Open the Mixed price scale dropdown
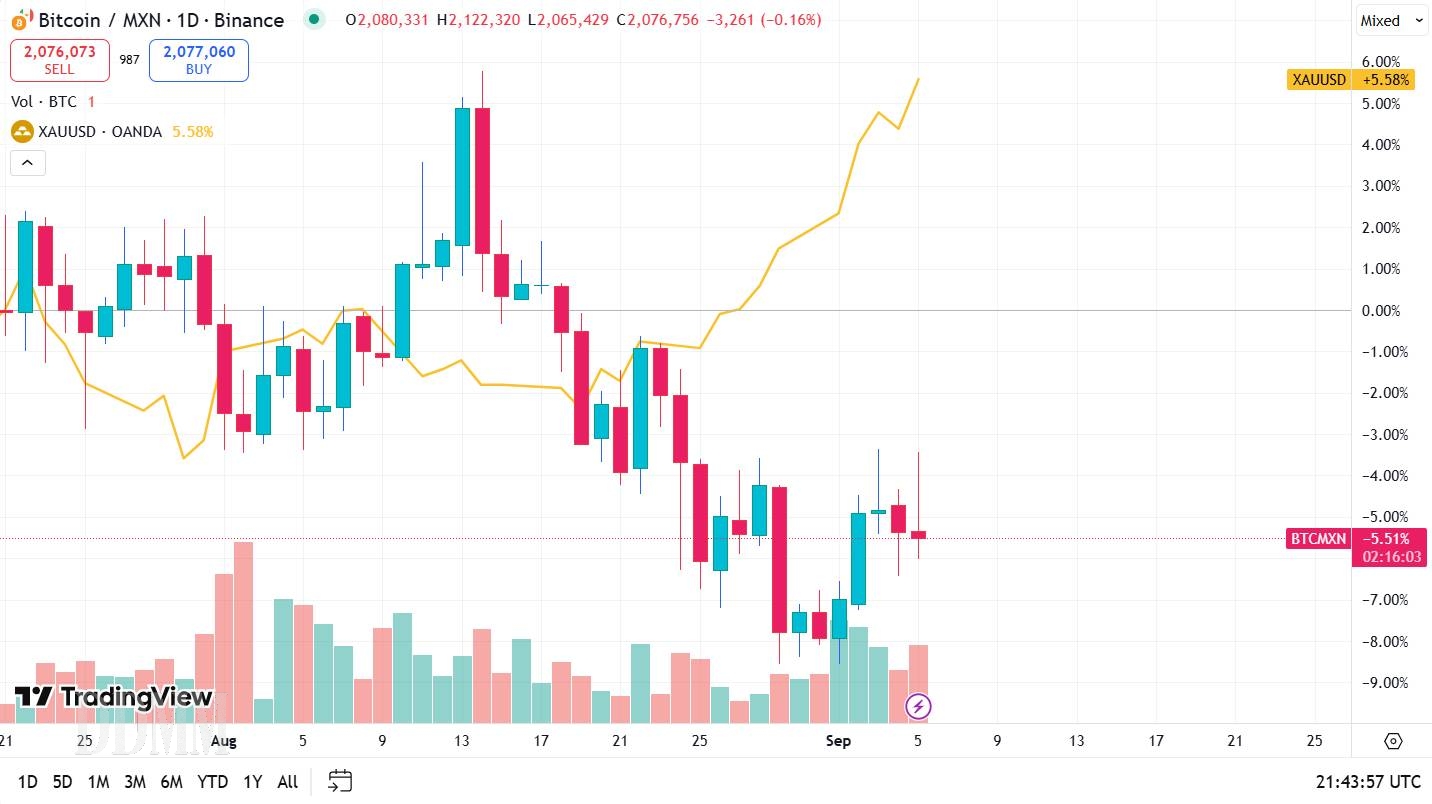1432x804 pixels. click(1390, 19)
